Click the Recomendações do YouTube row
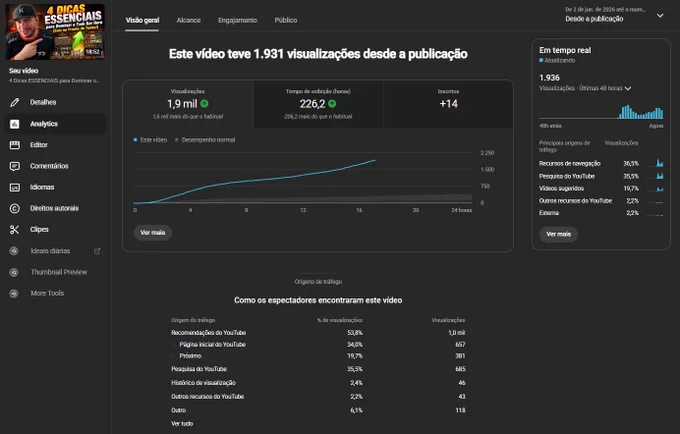Viewport: 680px width, 434px height. pos(318,333)
